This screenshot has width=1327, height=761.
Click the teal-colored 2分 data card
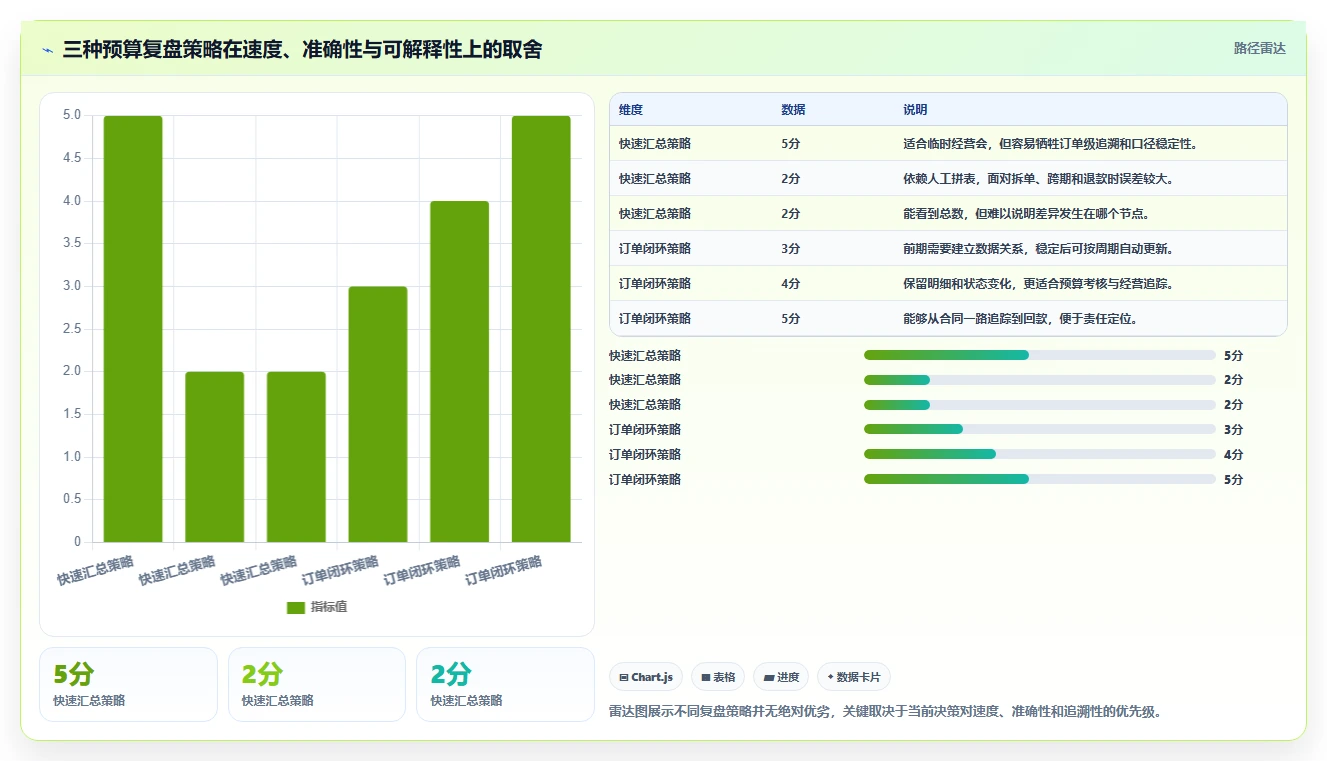point(505,684)
